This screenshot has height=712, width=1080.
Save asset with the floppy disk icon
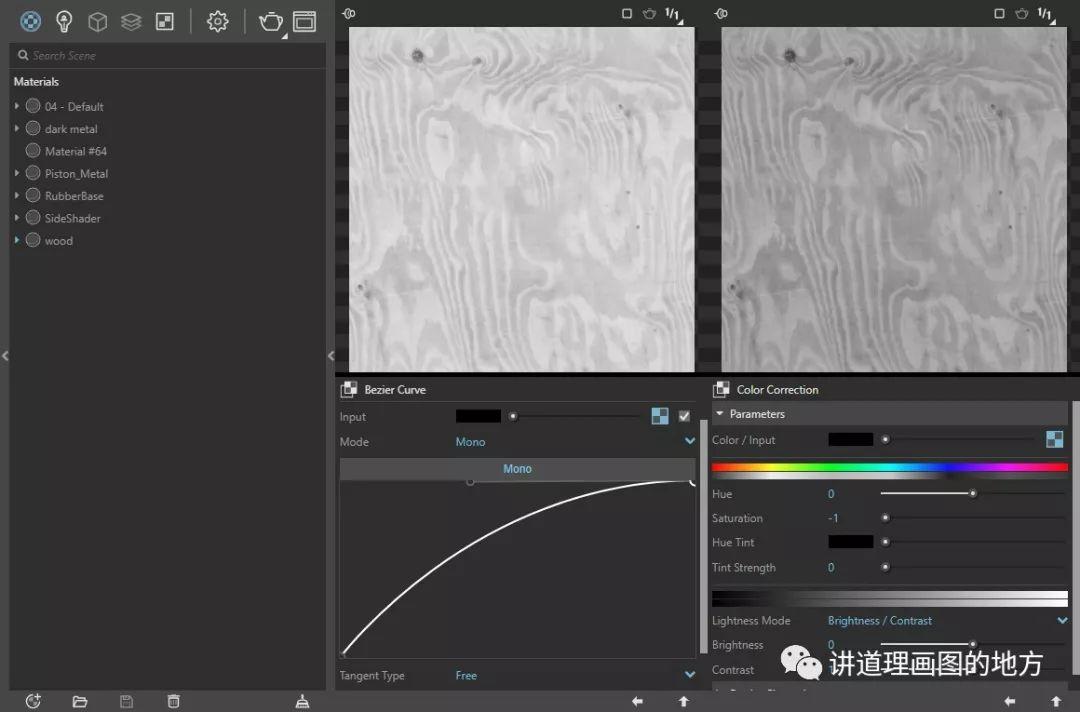coord(127,702)
